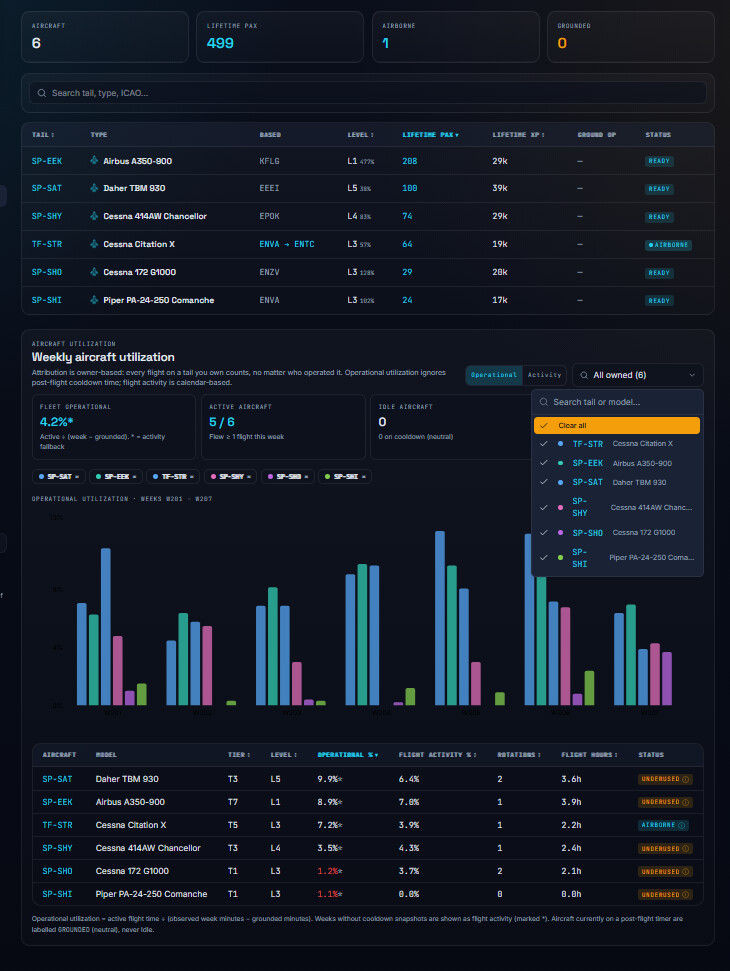Image resolution: width=730 pixels, height=971 pixels.
Task: Open the SP-EEK tail link in fleet table
Action: [47, 161]
